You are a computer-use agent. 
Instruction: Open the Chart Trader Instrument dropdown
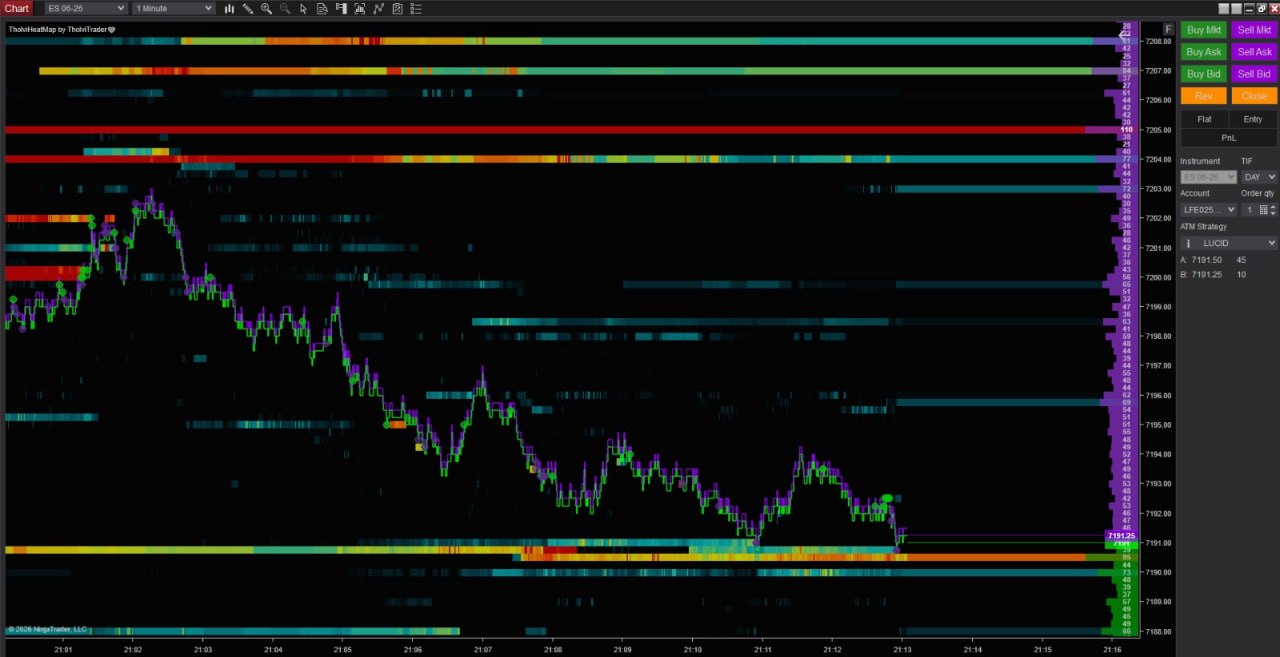(x=1209, y=177)
